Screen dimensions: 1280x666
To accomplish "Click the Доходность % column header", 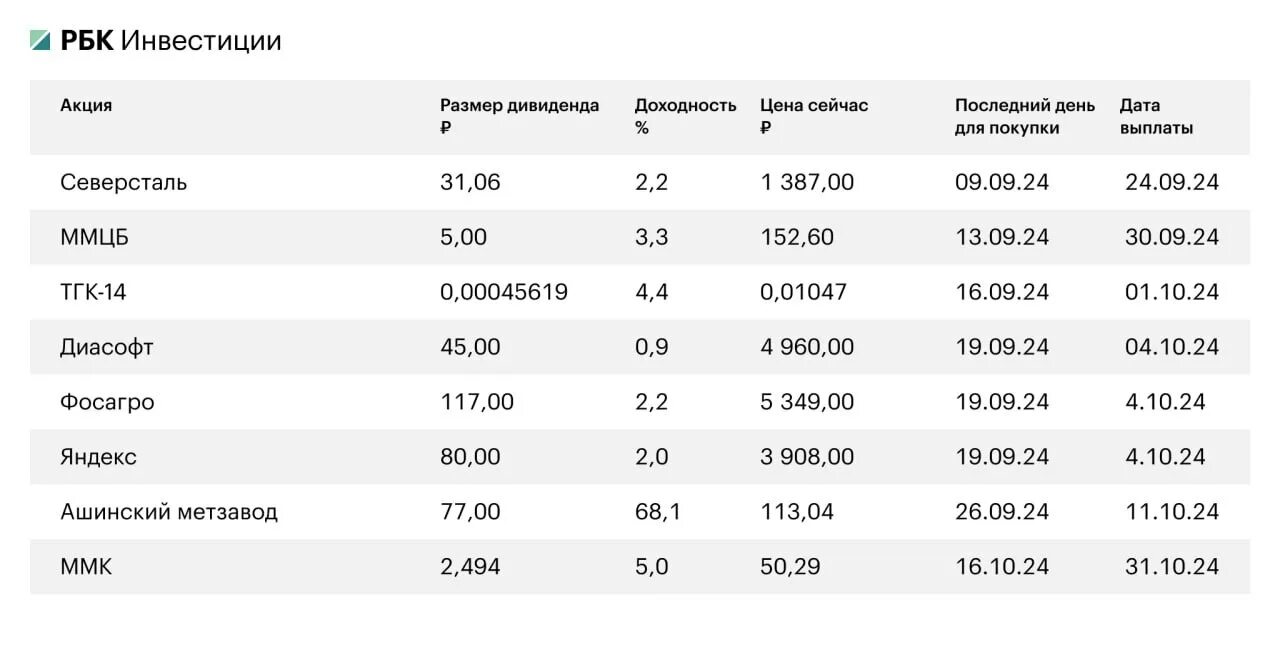I will pyautogui.click(x=685, y=116).
